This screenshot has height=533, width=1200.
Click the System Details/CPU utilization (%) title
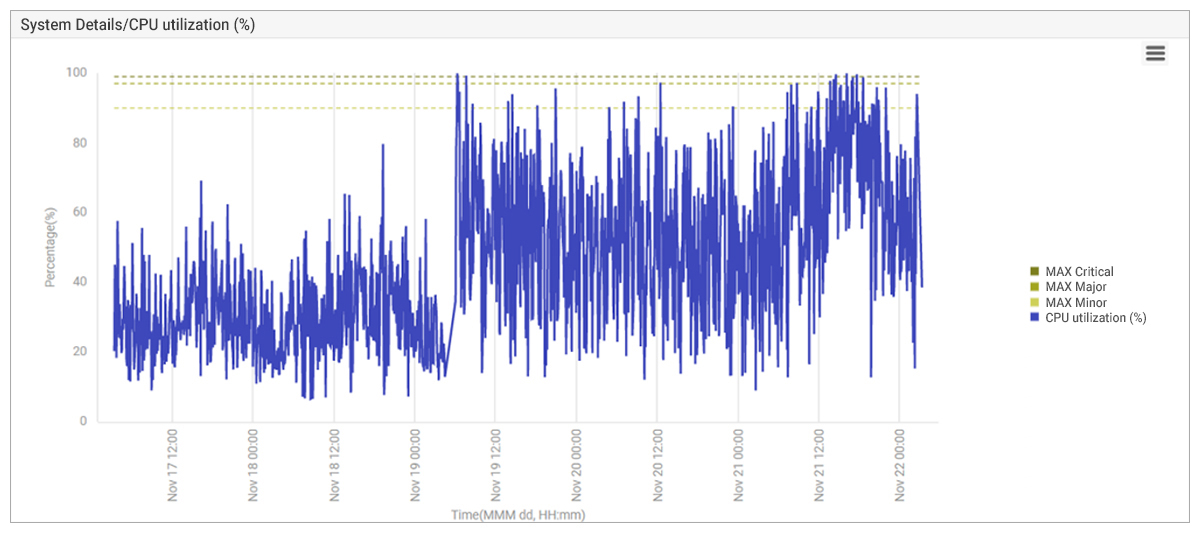click(138, 25)
